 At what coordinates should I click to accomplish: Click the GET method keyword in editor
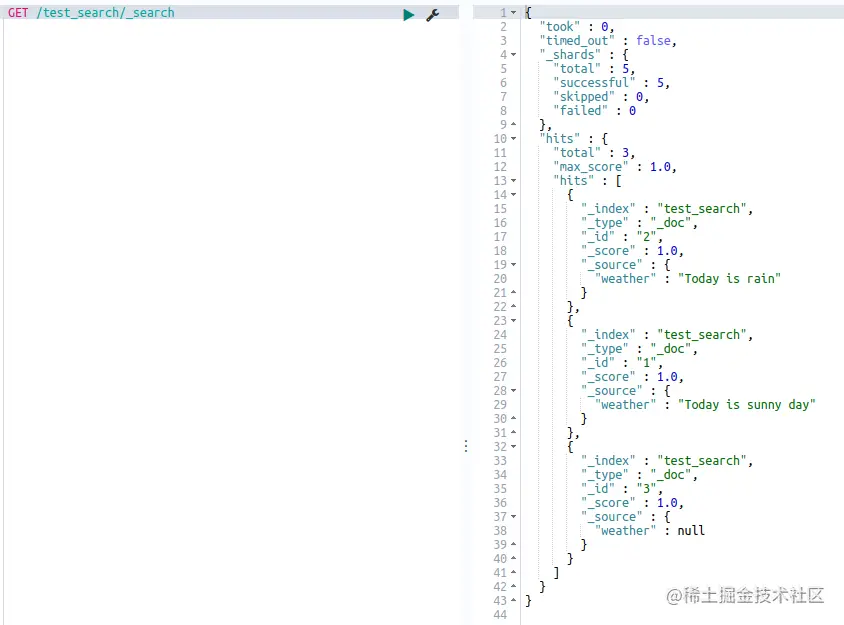click(x=18, y=12)
